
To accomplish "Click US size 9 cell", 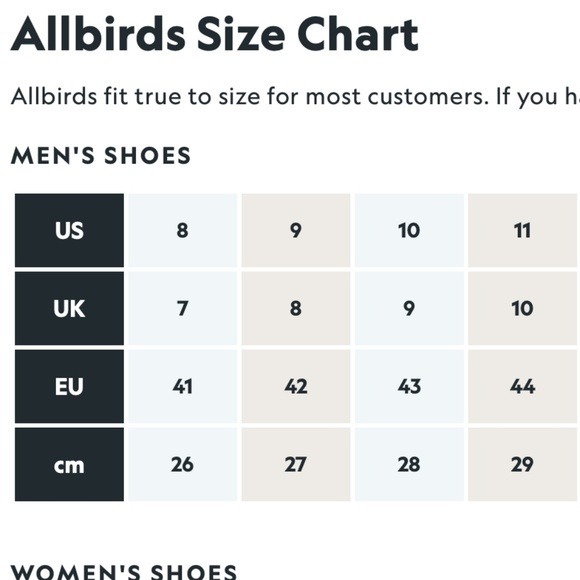I will click(296, 230).
